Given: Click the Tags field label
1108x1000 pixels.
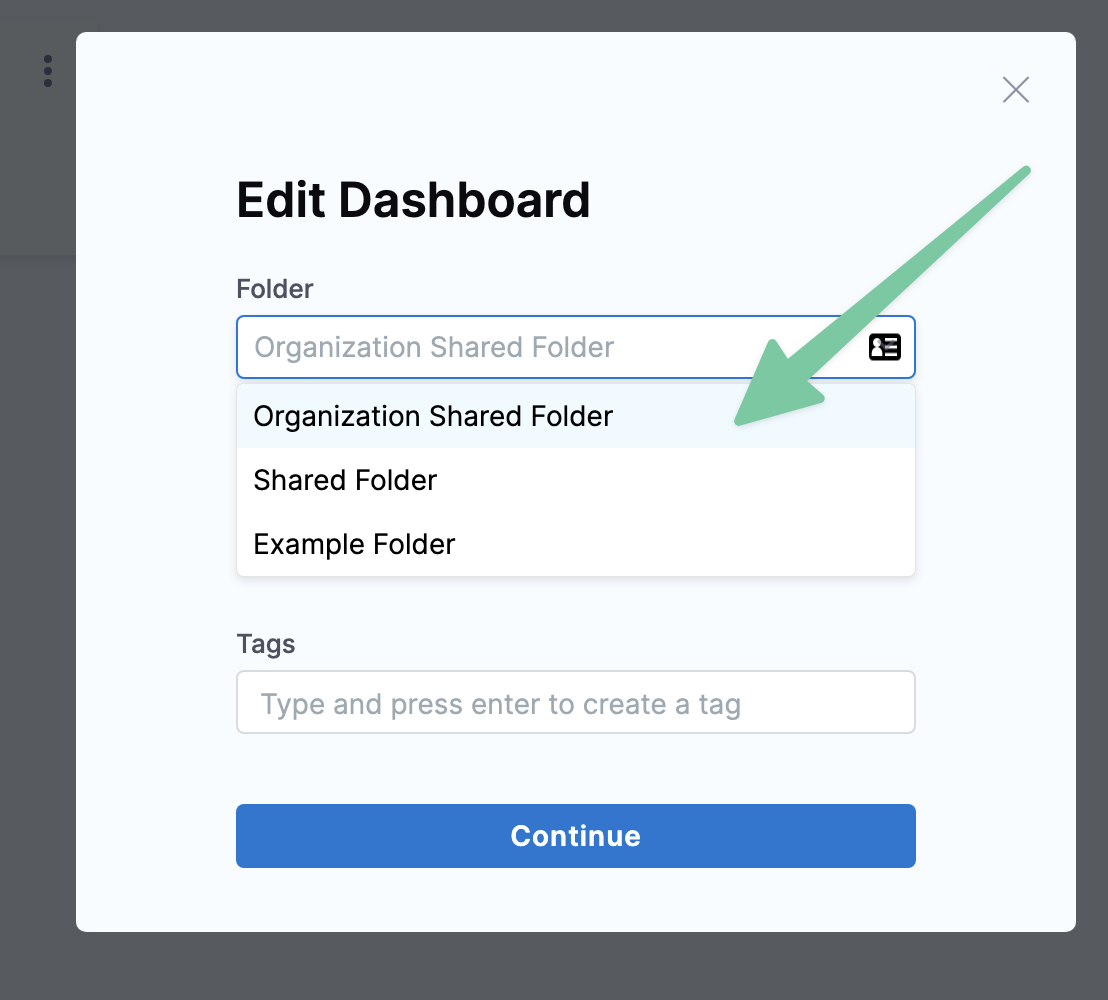Looking at the screenshot, I should pyautogui.click(x=265, y=643).
